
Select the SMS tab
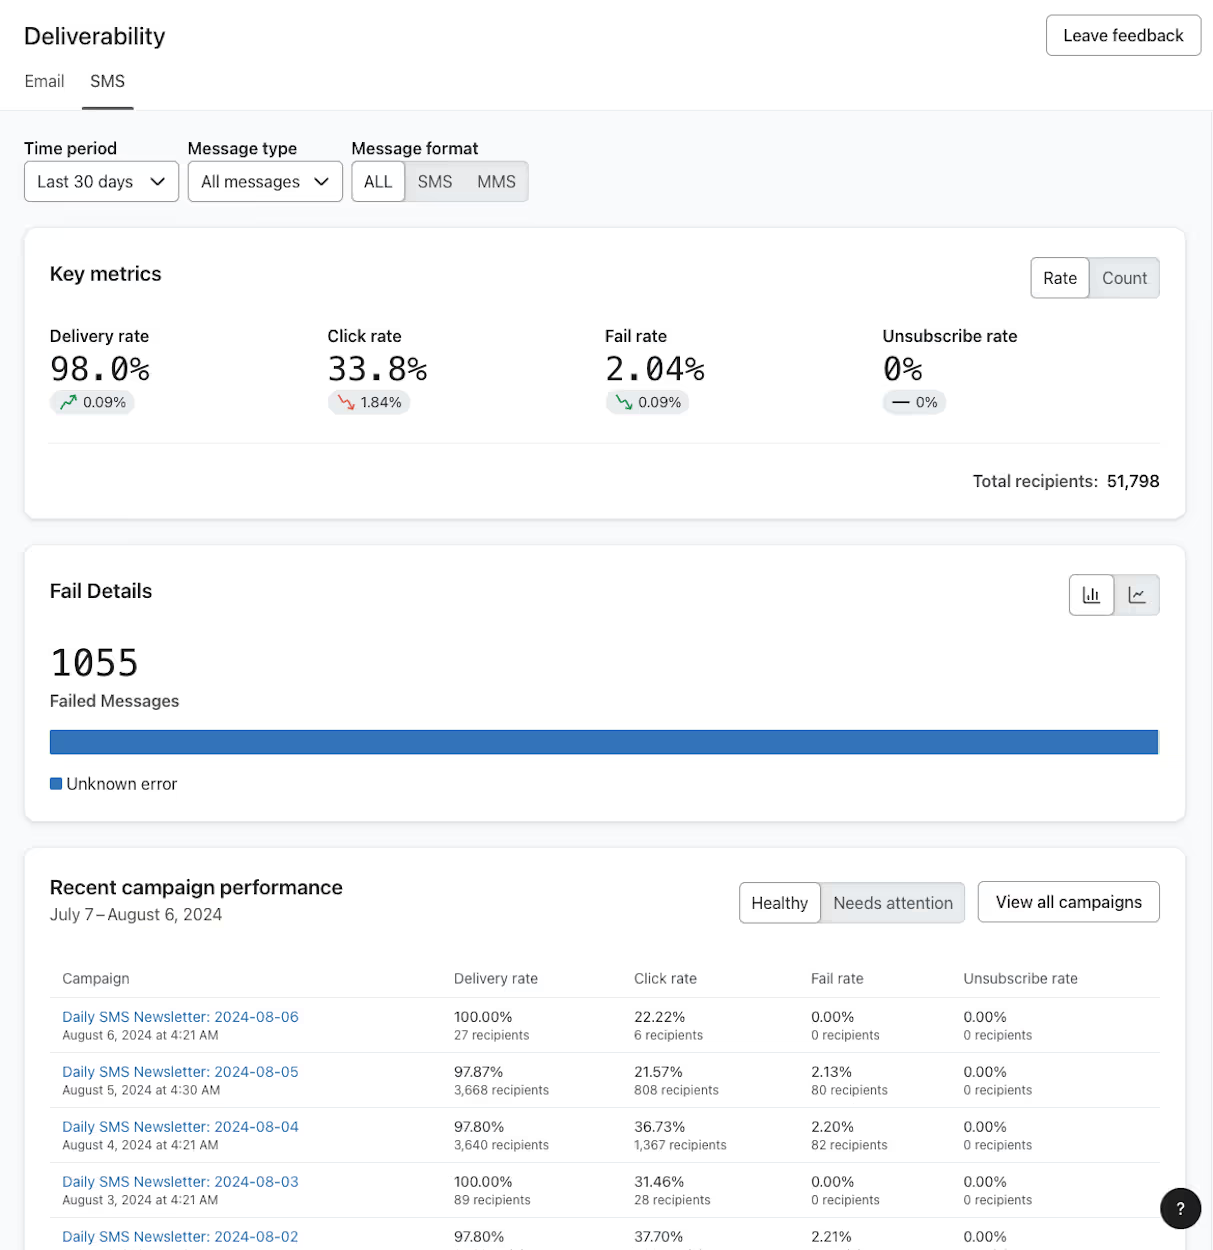point(107,81)
